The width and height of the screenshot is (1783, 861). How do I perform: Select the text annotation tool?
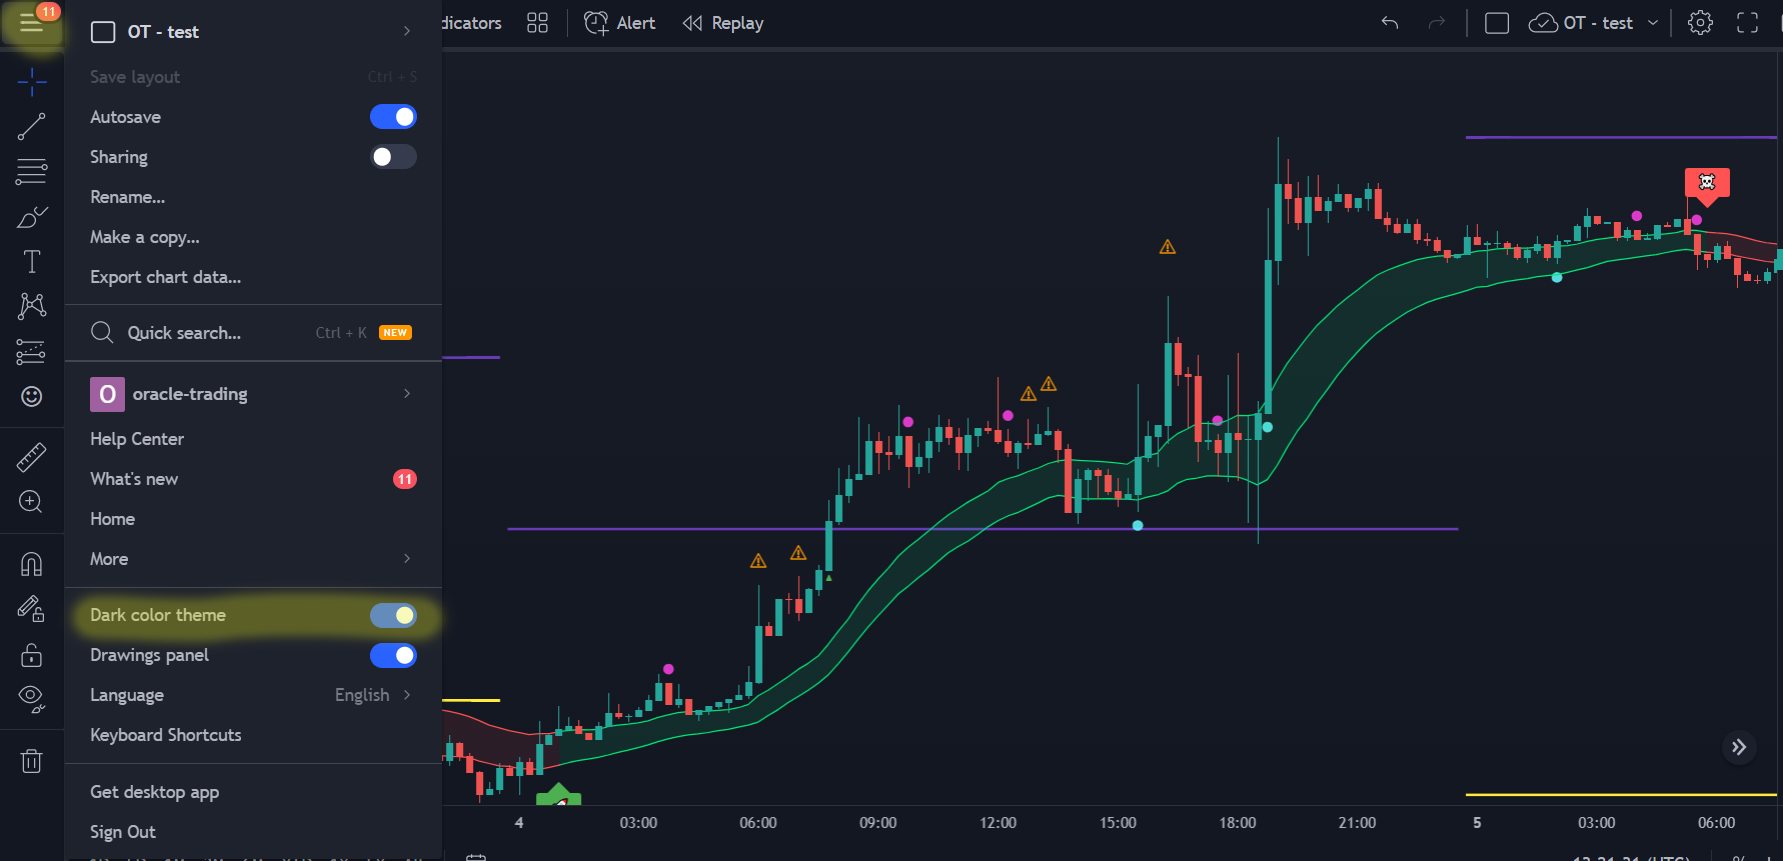pyautogui.click(x=31, y=262)
